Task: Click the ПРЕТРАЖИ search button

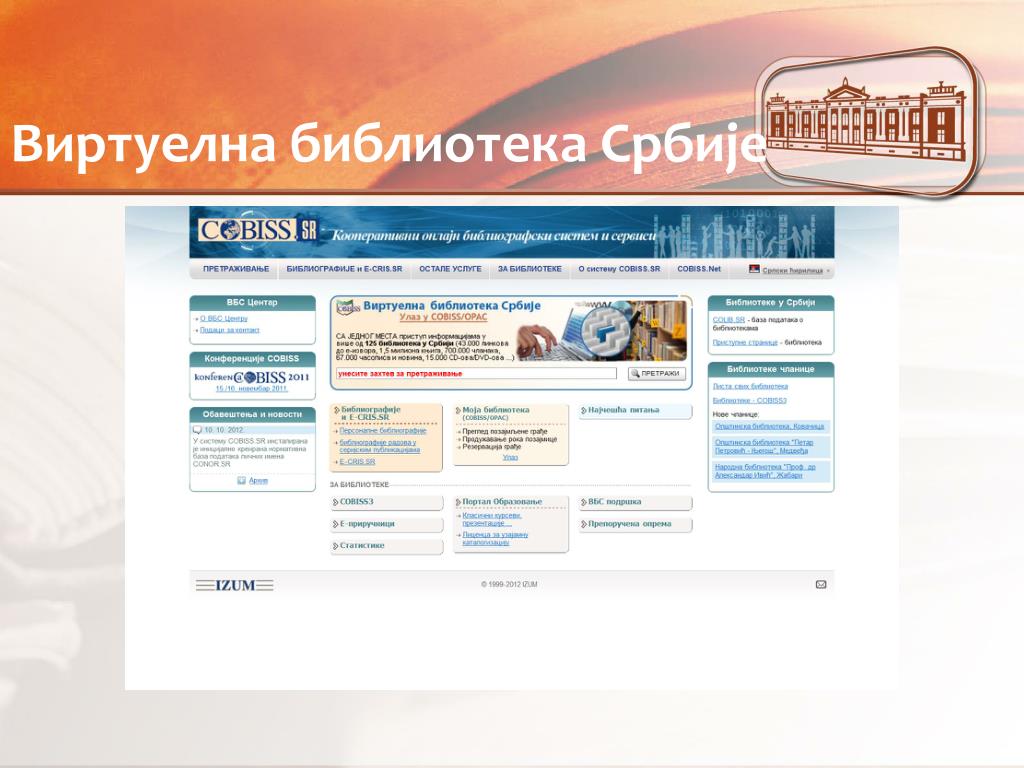Action: [656, 374]
